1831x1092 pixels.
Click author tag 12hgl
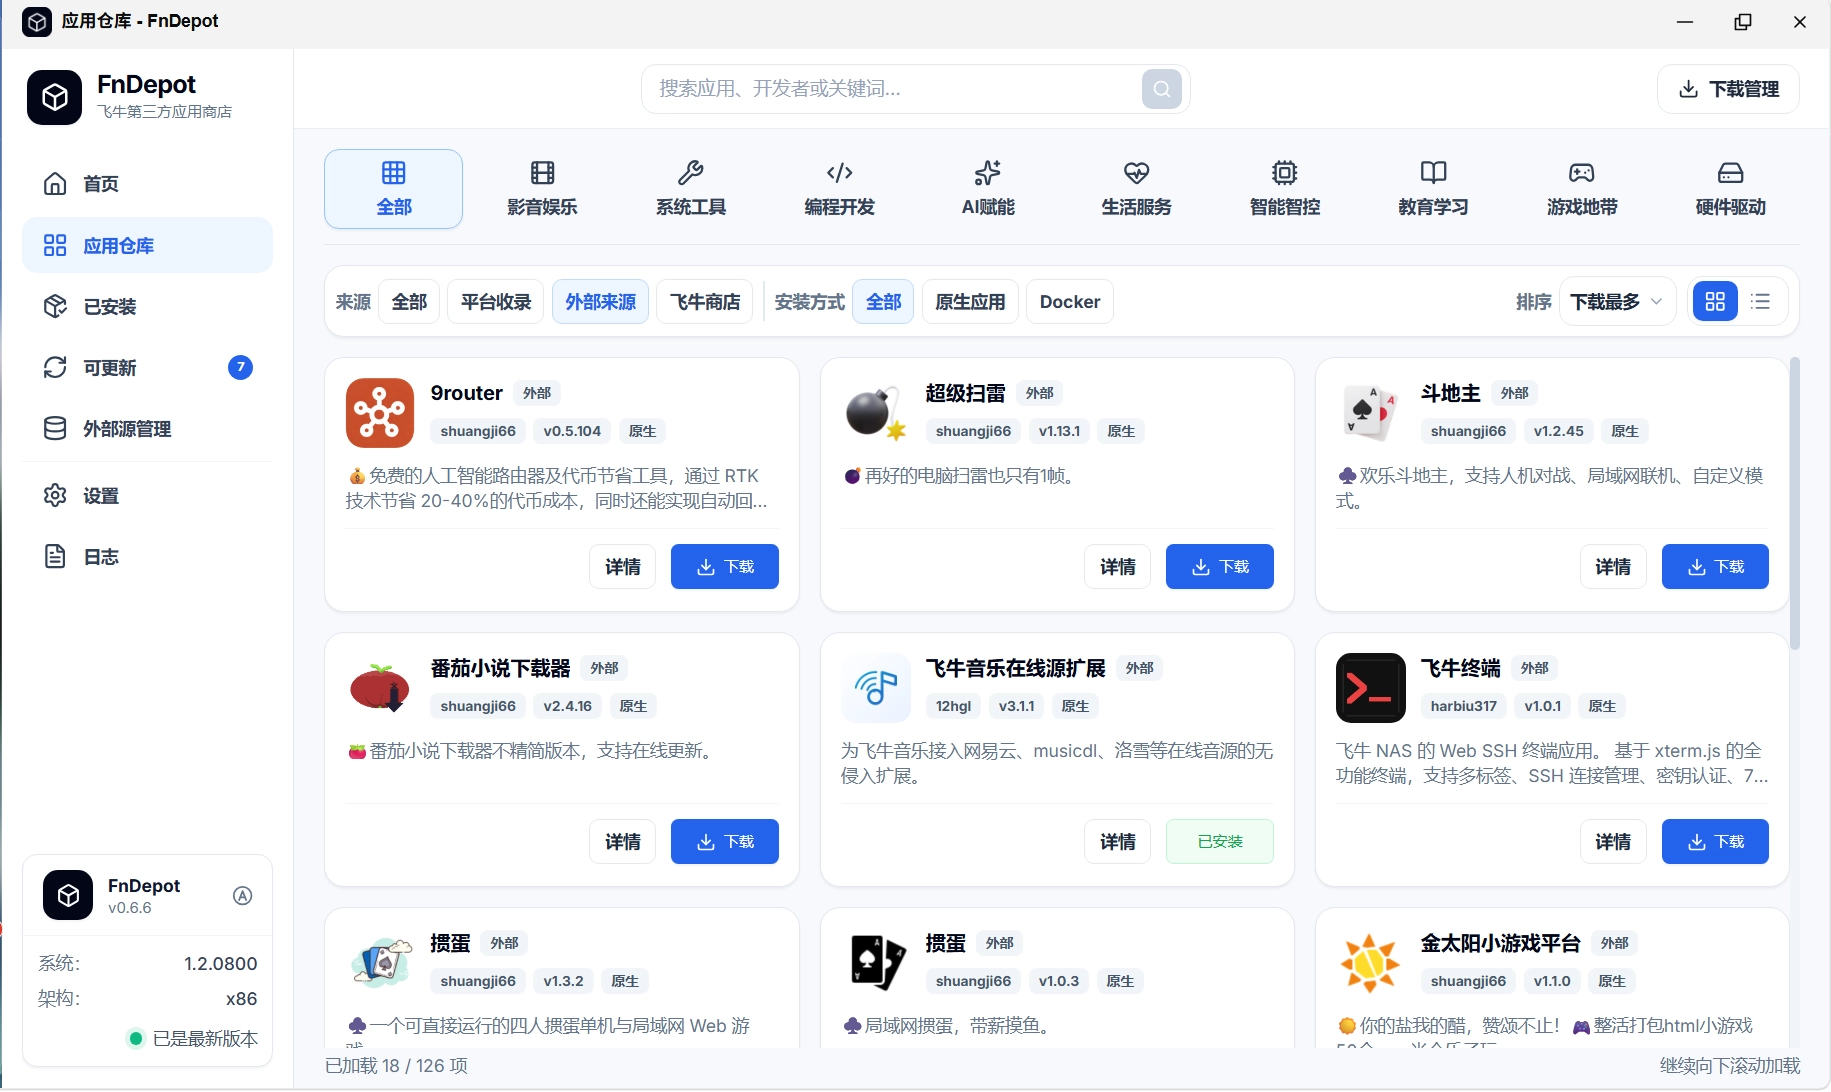click(x=953, y=706)
